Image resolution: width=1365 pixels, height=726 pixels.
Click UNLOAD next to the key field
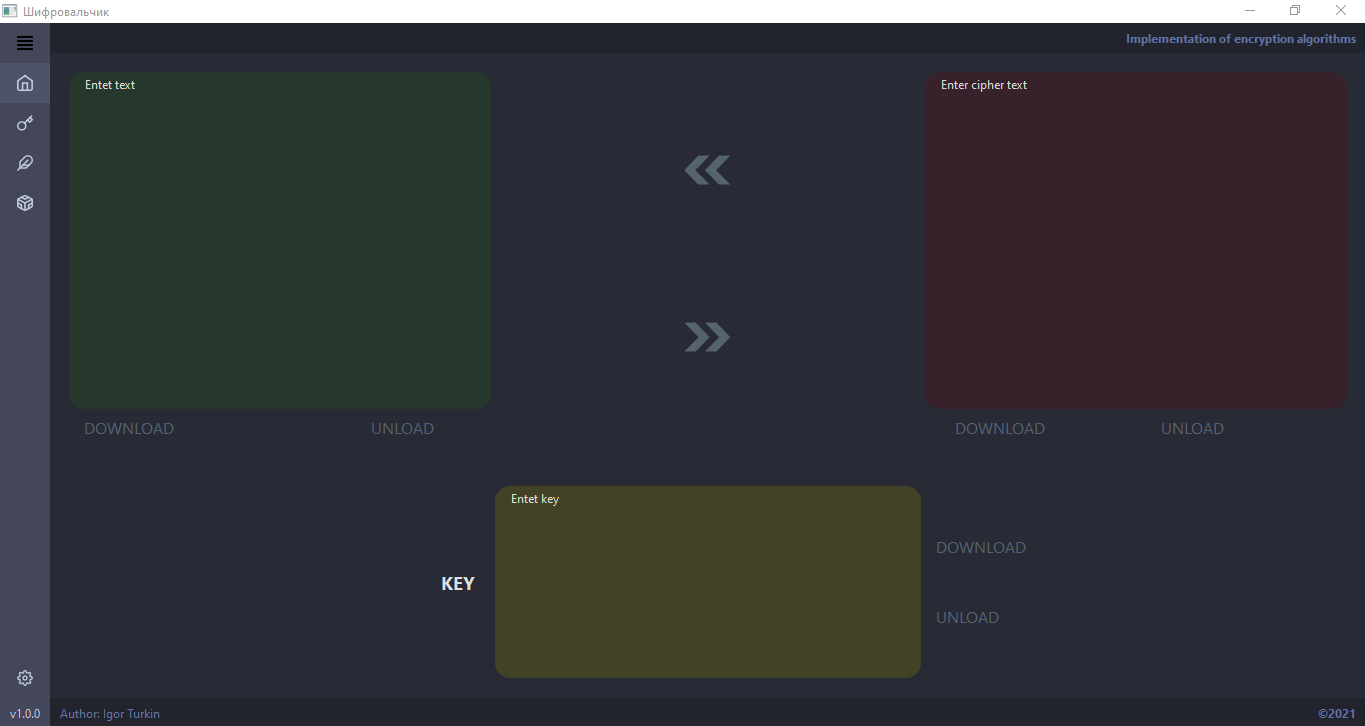click(x=967, y=617)
